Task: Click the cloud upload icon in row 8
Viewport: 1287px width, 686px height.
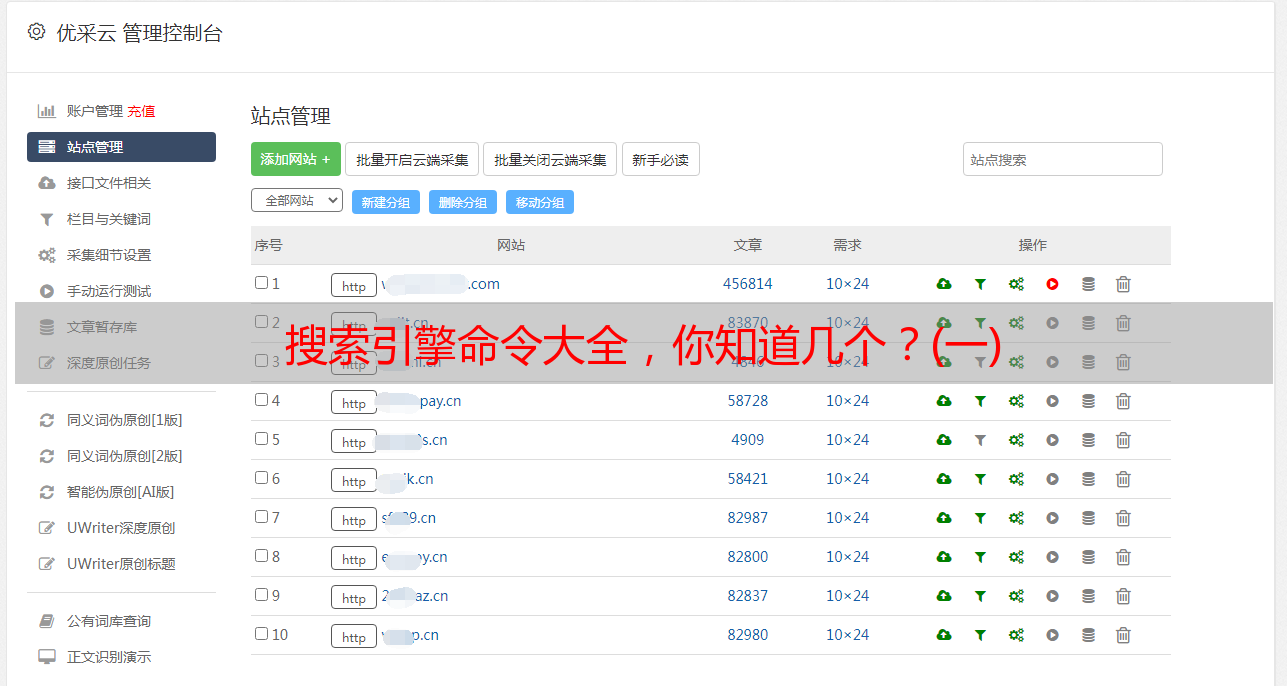Action: (943, 557)
